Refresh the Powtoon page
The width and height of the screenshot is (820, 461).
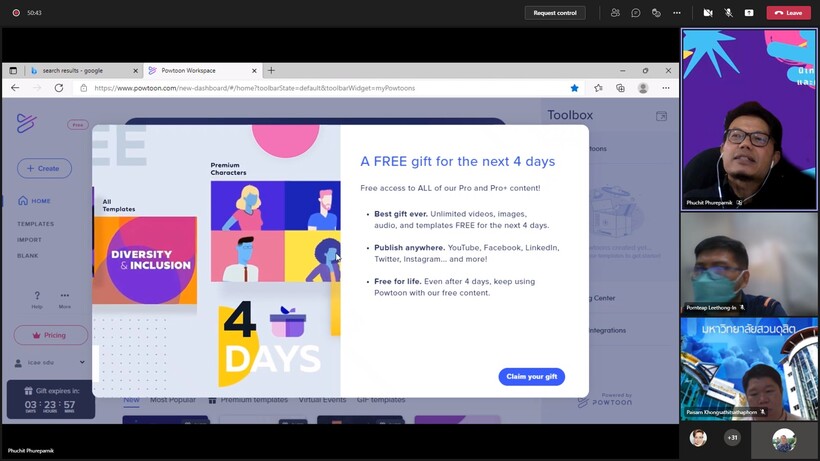[x=59, y=88]
